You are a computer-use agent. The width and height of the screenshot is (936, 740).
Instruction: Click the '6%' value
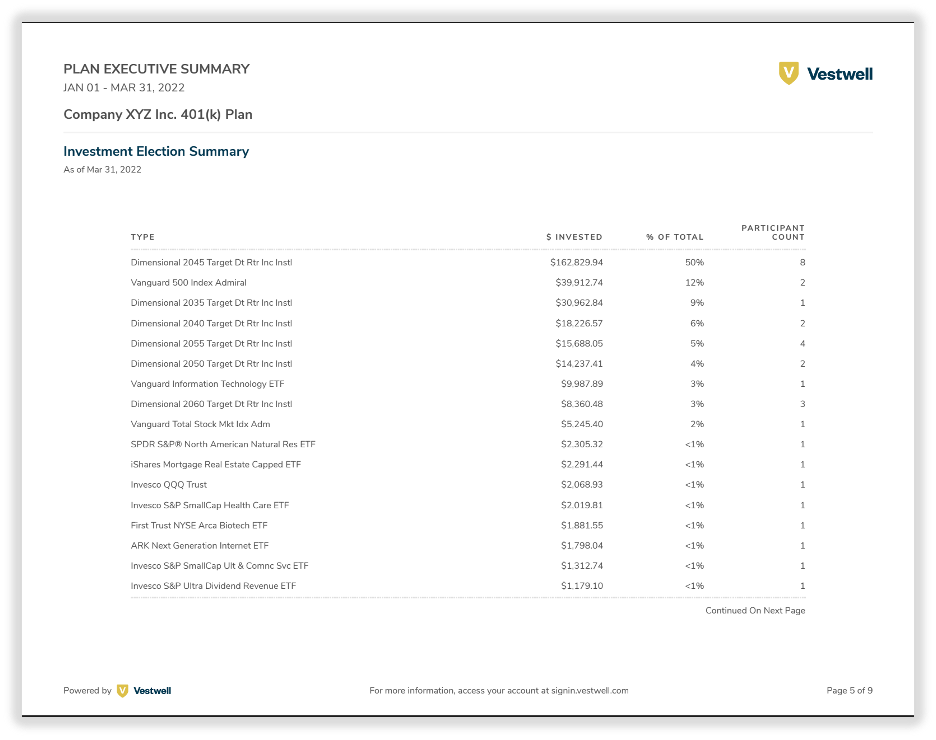point(697,323)
